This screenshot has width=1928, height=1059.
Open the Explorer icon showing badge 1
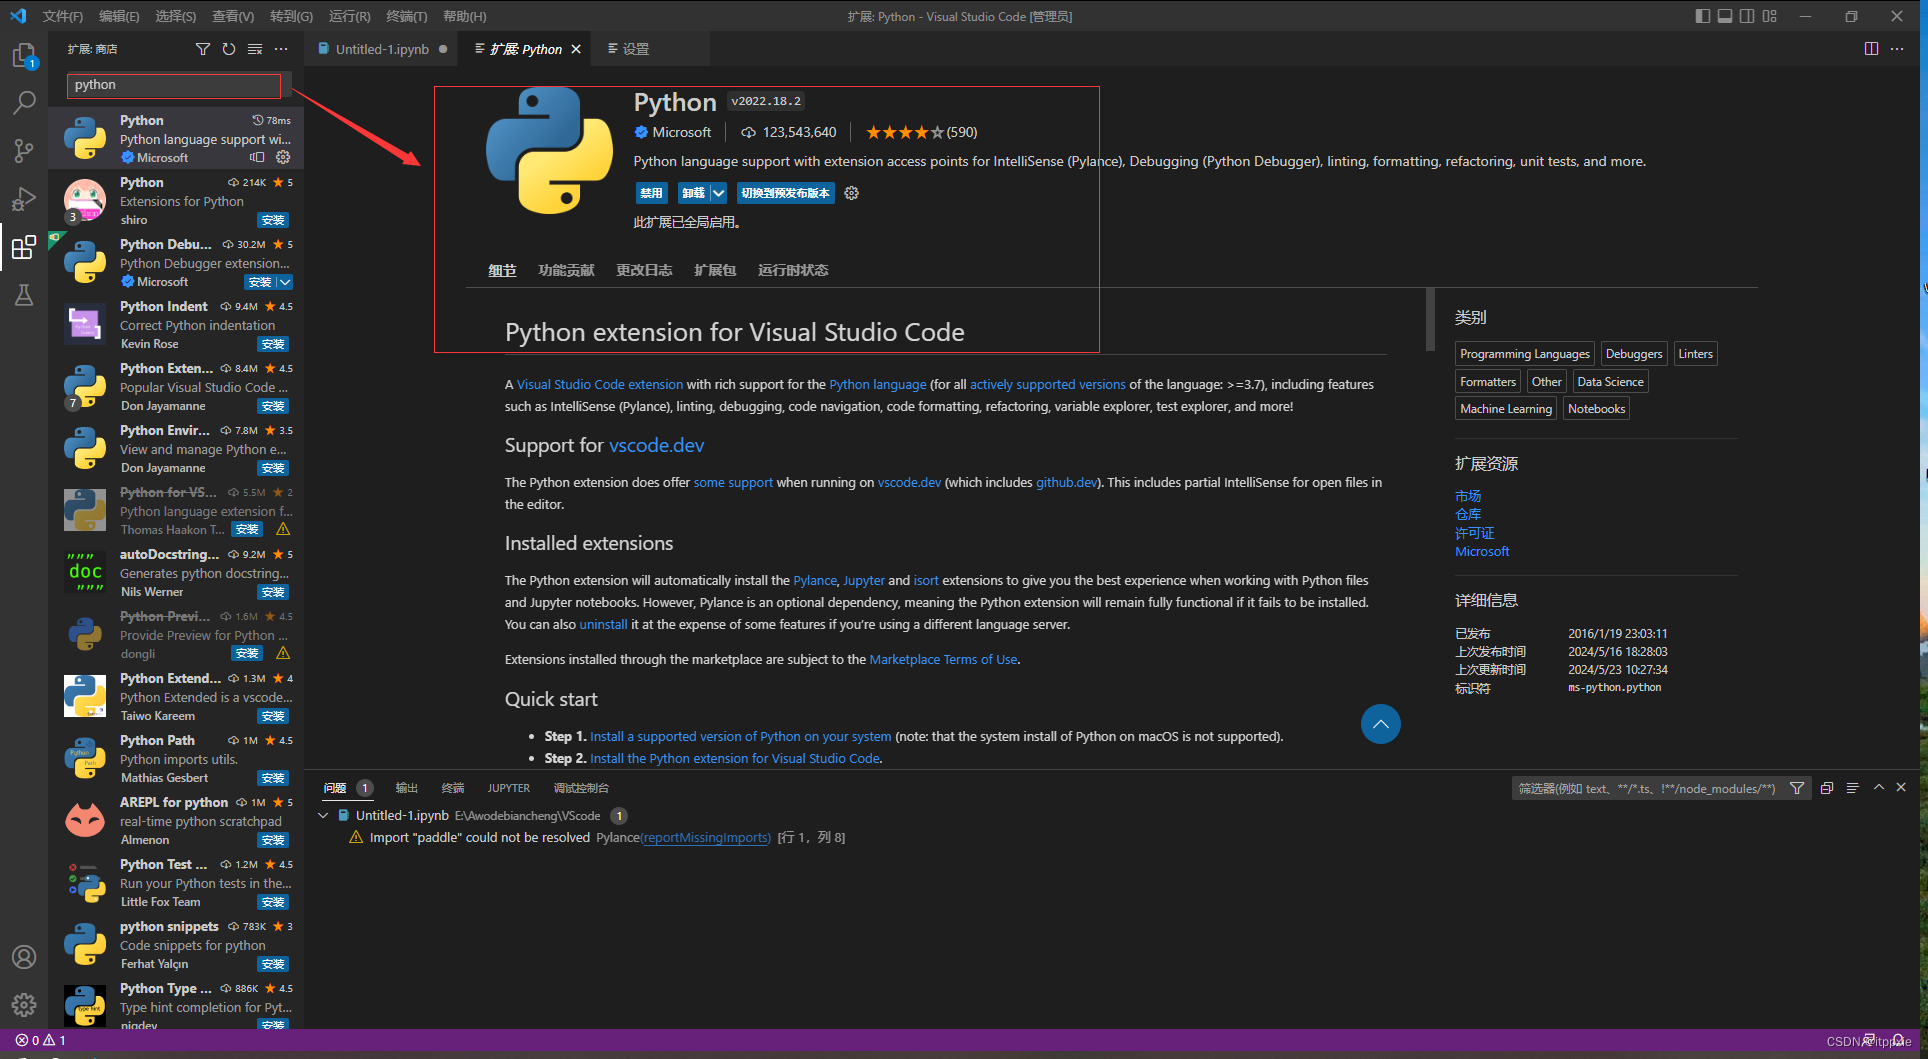(24, 56)
